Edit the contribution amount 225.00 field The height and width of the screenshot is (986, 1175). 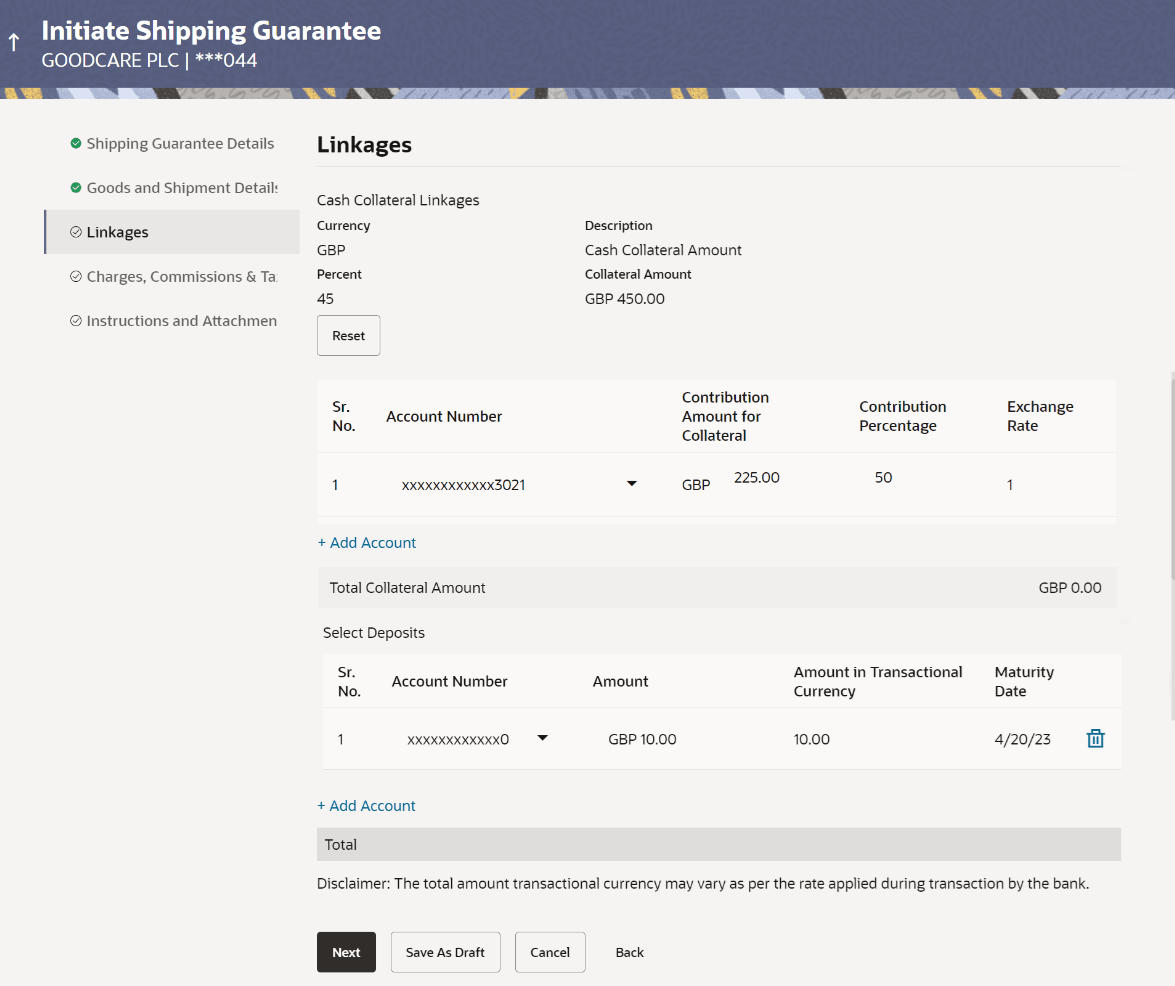click(x=757, y=478)
